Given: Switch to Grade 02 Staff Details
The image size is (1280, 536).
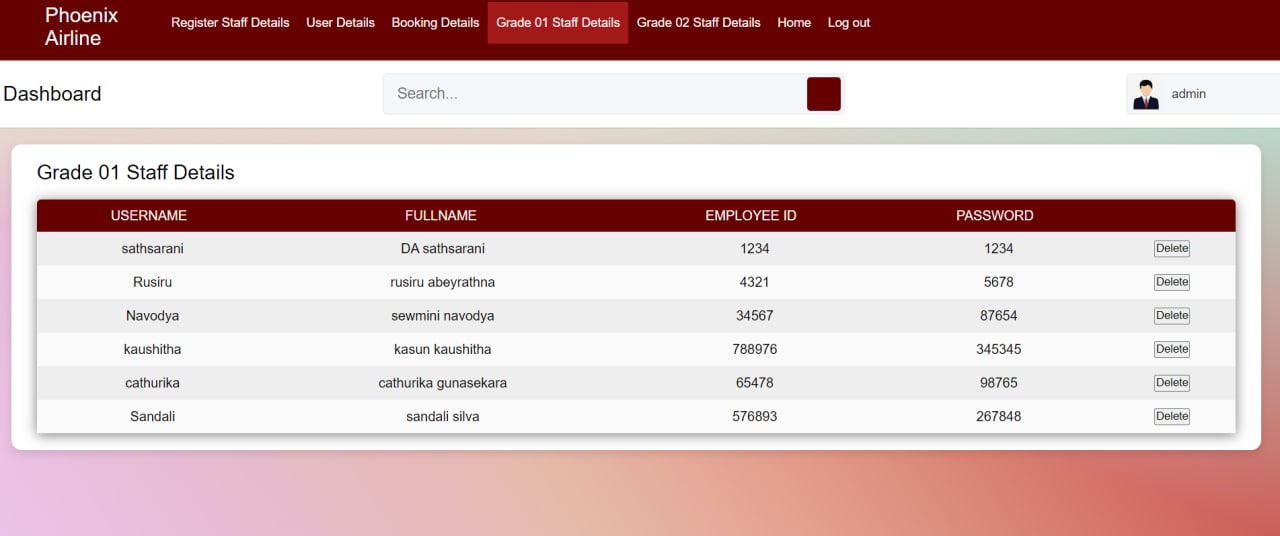Looking at the screenshot, I should [x=699, y=22].
